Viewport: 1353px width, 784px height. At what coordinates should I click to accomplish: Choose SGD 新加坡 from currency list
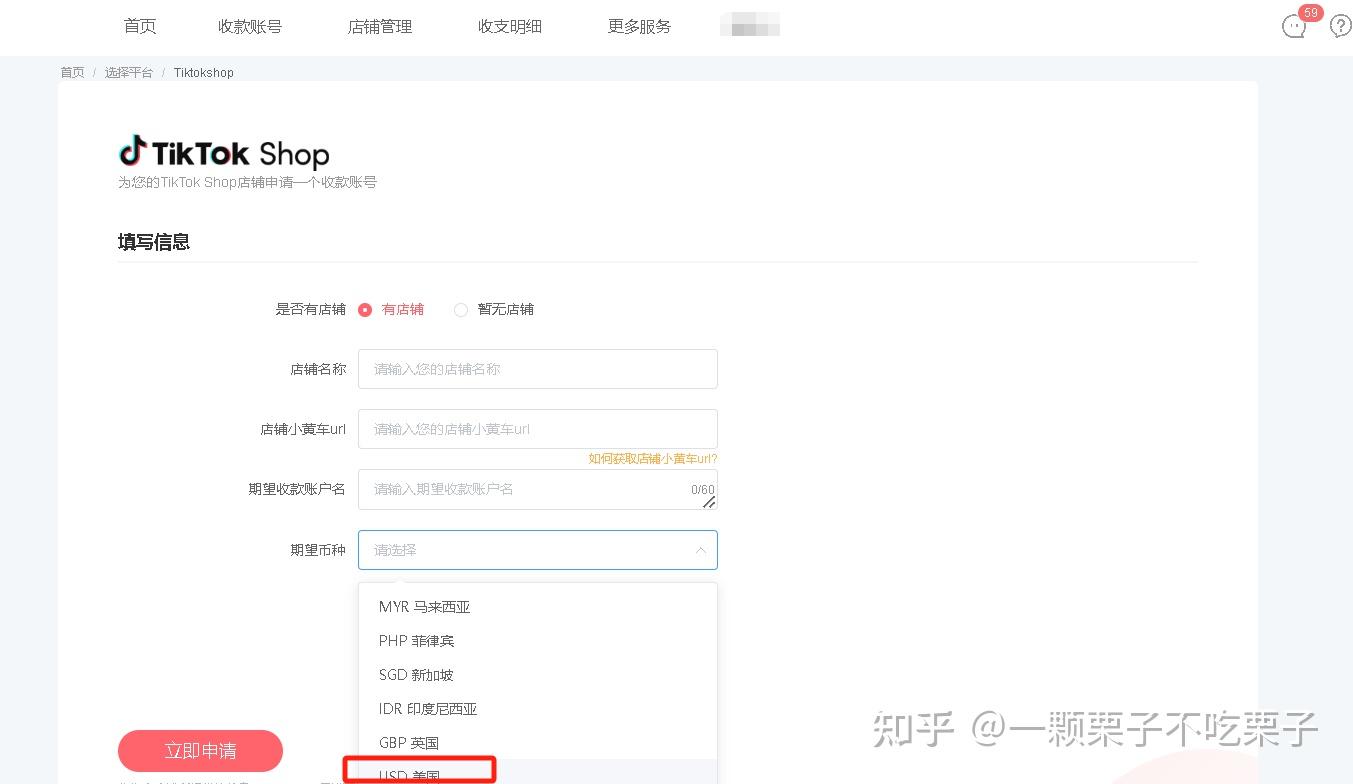click(538, 675)
